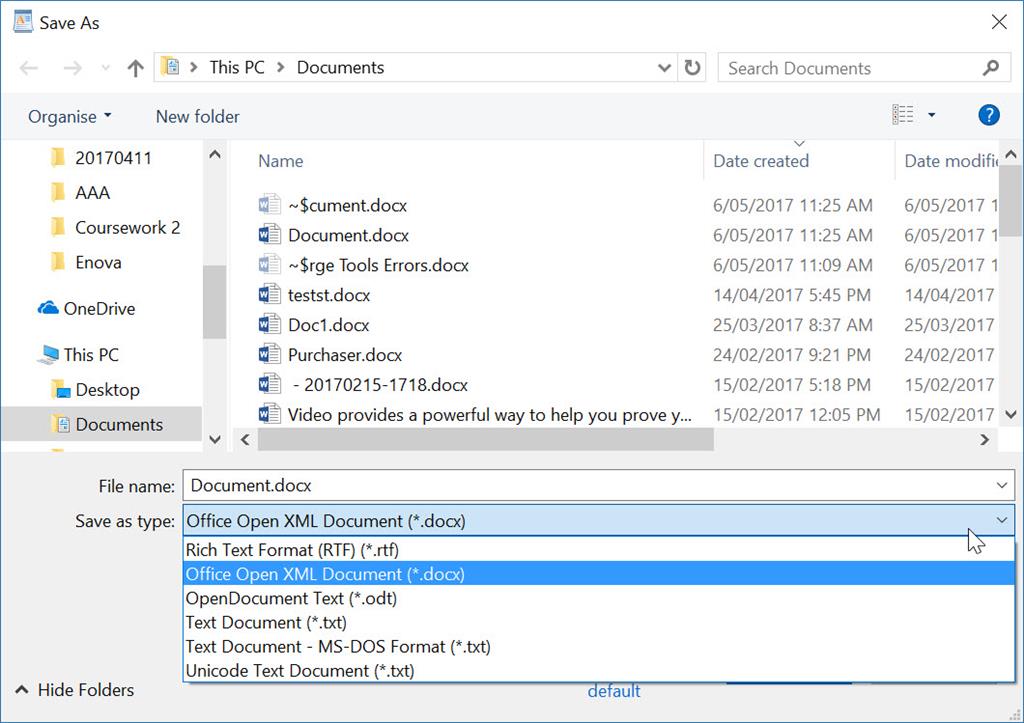
Task: Choose Text Document - MS-DOS Format
Action: 599,647
